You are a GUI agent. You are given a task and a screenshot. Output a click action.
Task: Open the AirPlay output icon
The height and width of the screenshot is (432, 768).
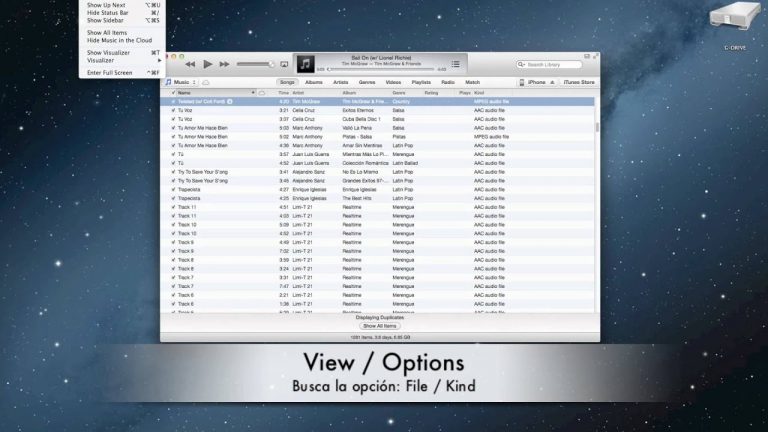pyautogui.click(x=284, y=64)
